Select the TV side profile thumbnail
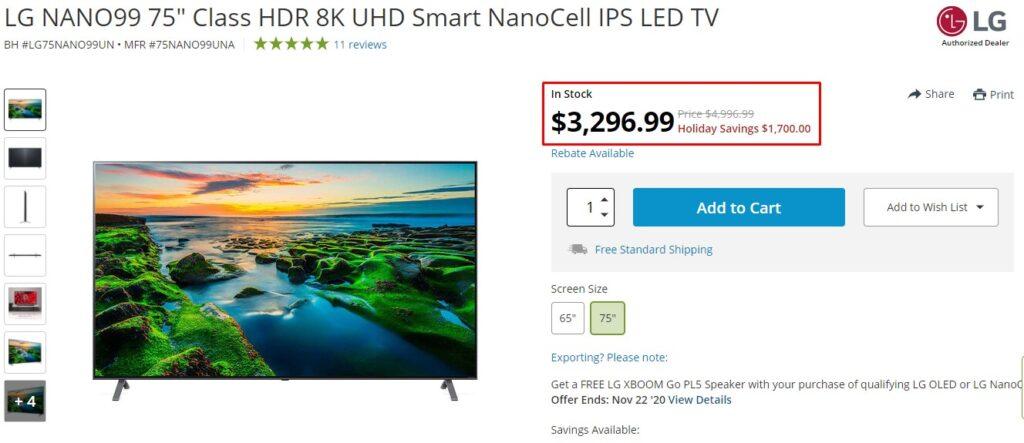The width and height of the screenshot is (1024, 443). (x=25, y=206)
